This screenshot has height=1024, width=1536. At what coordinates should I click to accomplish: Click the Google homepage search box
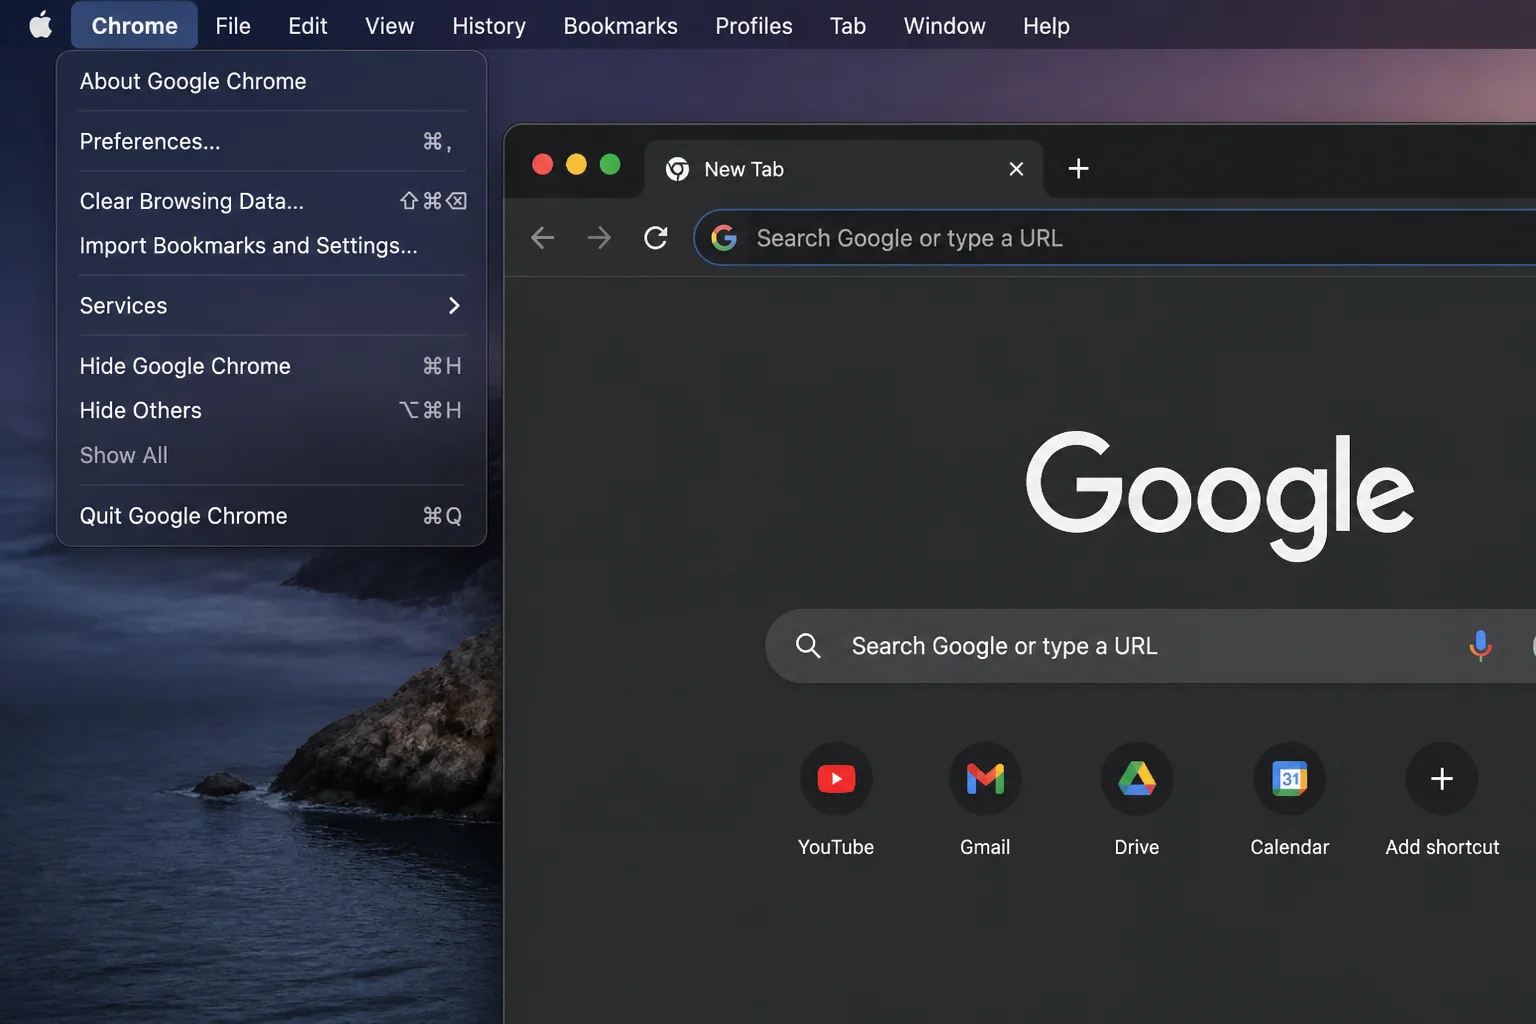click(1150, 646)
